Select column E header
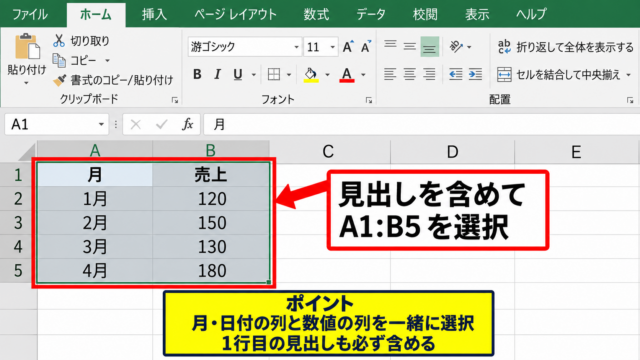This screenshot has width=640, height=360. point(576,151)
